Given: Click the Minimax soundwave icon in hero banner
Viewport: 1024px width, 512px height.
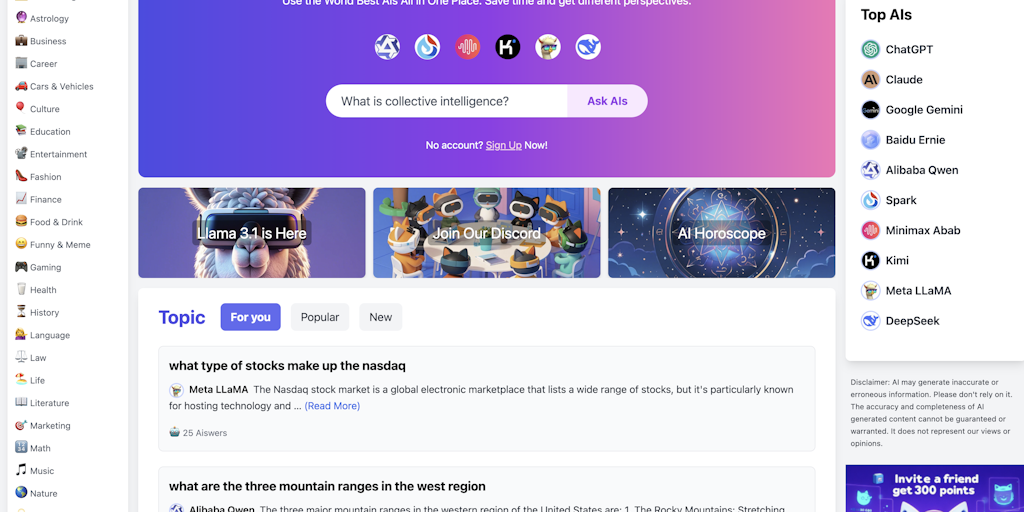Looking at the screenshot, I should [x=468, y=47].
